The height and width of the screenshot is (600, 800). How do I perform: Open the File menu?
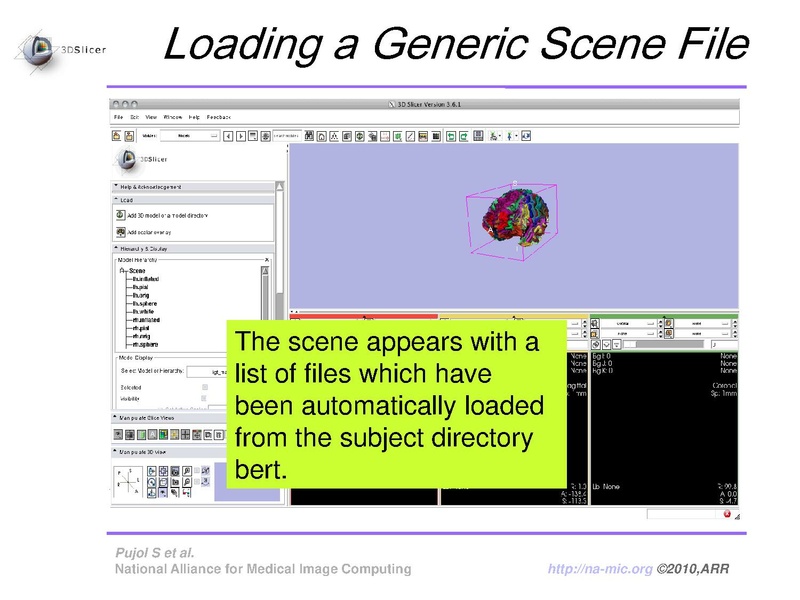pyautogui.click(x=118, y=117)
